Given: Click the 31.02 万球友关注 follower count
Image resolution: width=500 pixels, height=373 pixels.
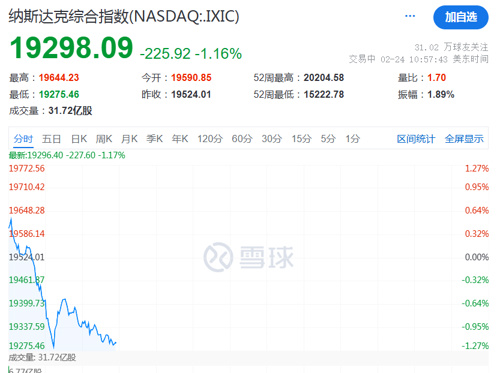Looking at the screenshot, I should (x=451, y=47).
